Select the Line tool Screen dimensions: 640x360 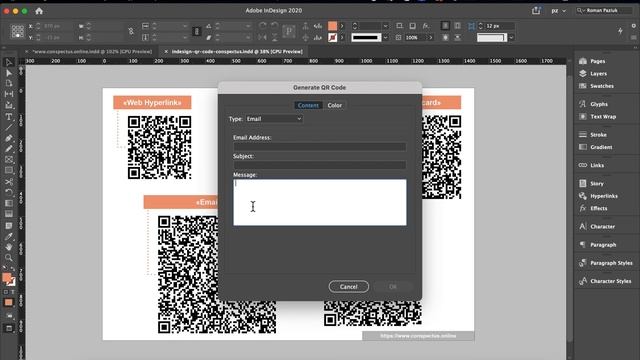coord(9,127)
